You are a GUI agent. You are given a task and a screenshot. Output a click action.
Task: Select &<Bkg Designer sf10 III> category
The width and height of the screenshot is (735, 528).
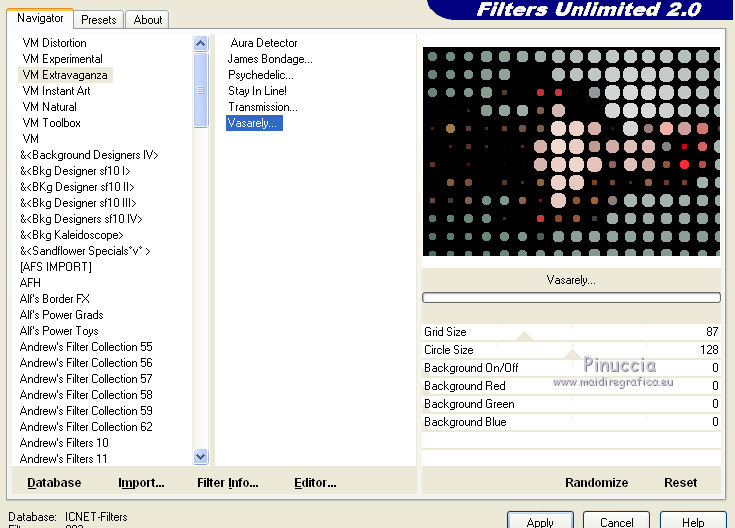[78, 203]
